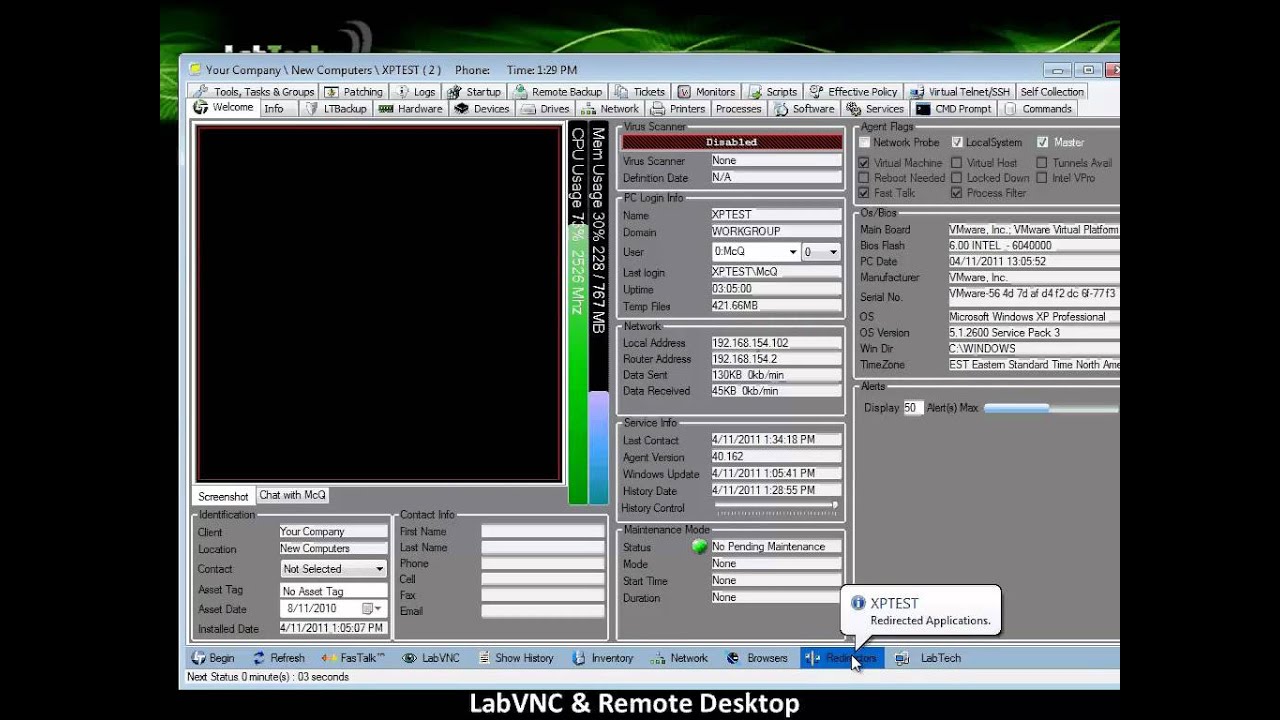Switch to the Welcome tab
This screenshot has width=1280, height=720.
click(x=224, y=108)
